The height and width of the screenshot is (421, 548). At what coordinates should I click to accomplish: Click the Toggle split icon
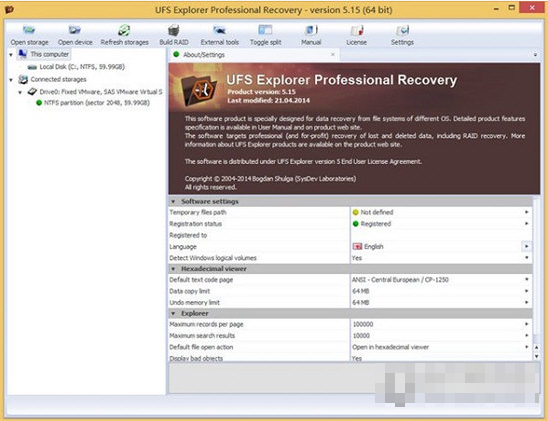point(265,30)
